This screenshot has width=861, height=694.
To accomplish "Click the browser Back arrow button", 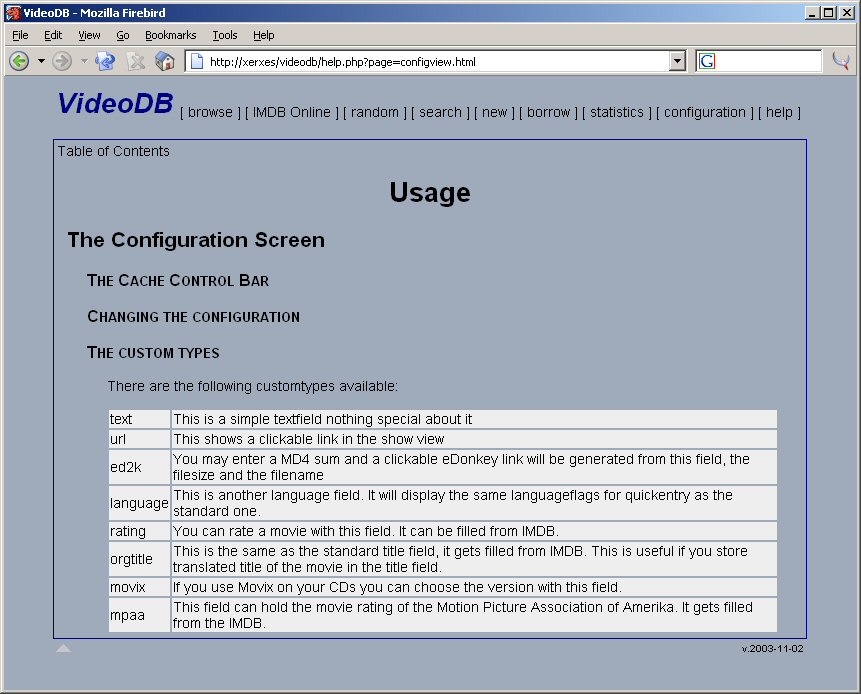I will (19, 61).
